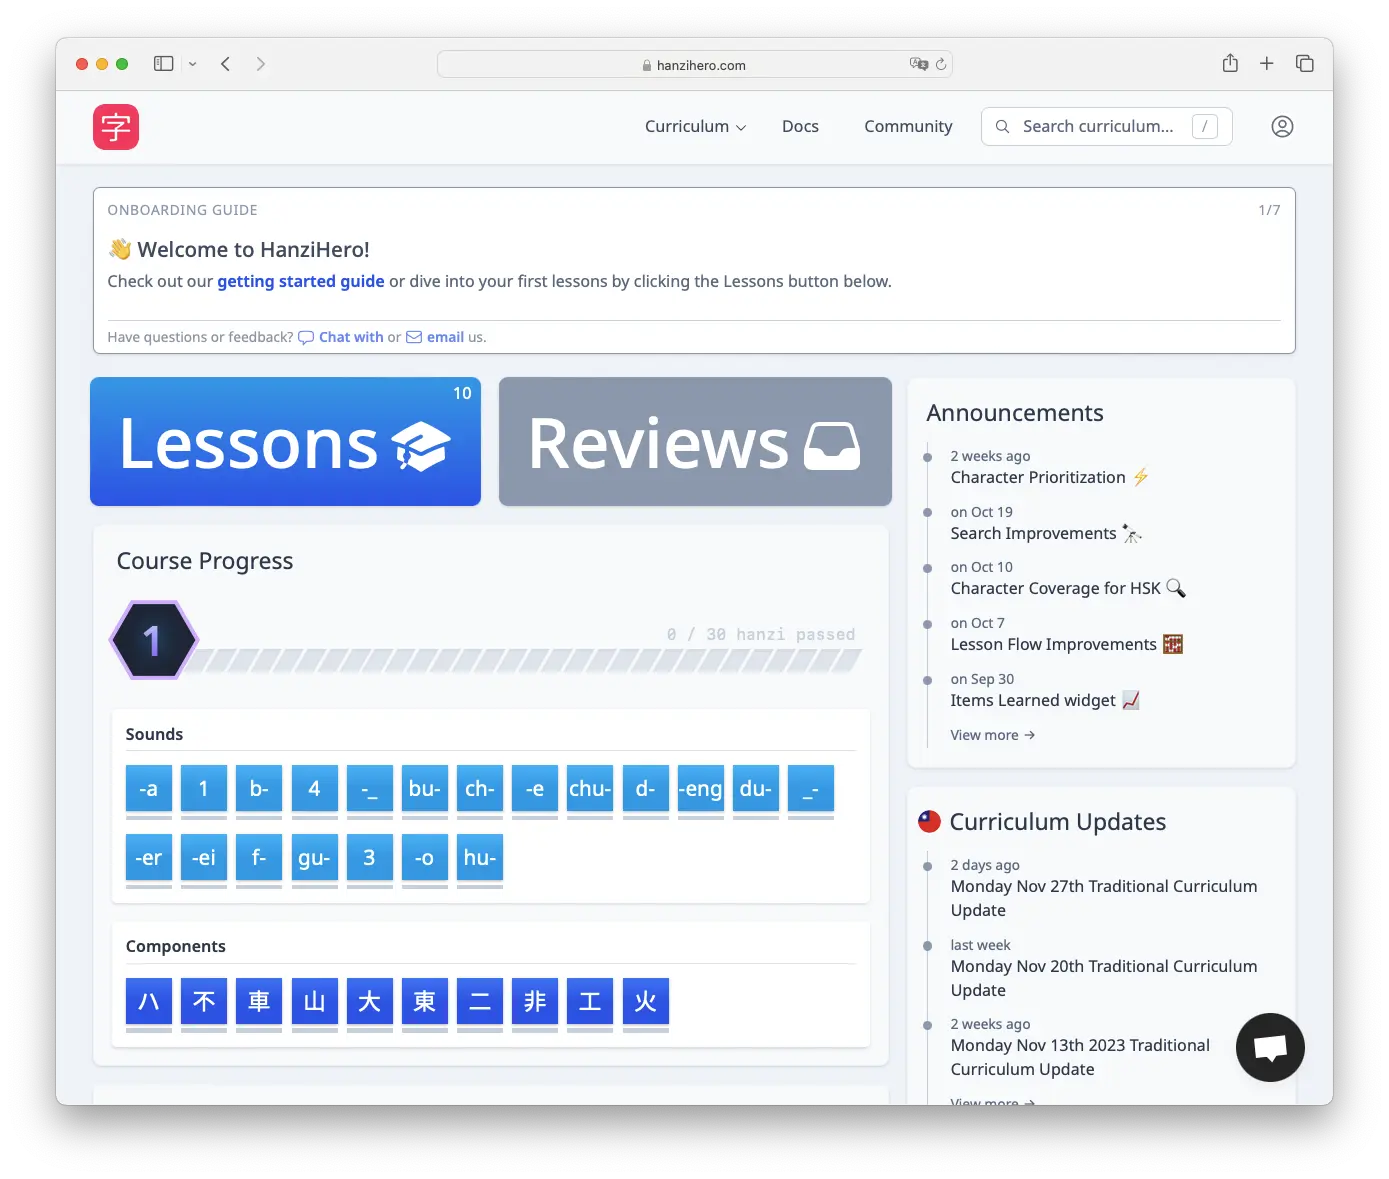Viewport: 1389px width, 1179px height.
Task: Open the ch- sound tile
Action: 480,789
